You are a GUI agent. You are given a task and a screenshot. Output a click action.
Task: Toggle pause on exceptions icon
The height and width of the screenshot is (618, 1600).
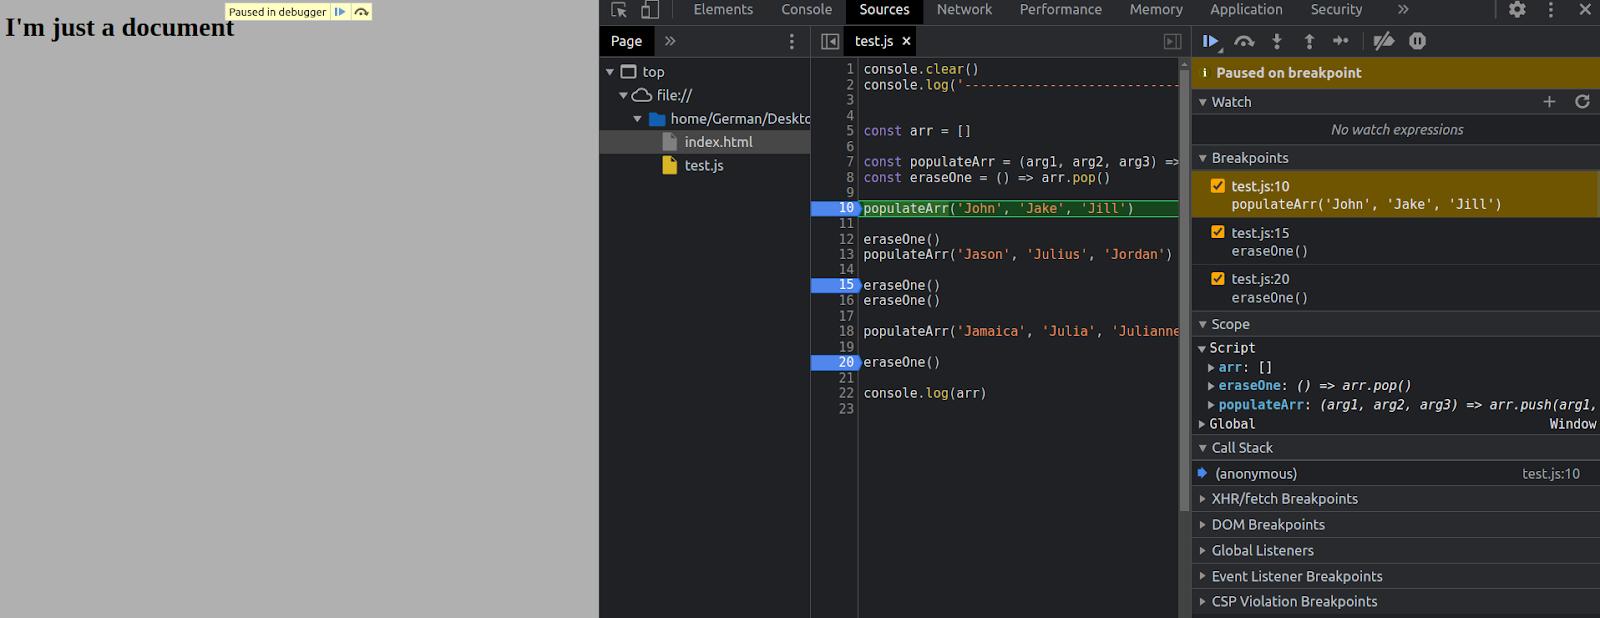coord(1417,41)
